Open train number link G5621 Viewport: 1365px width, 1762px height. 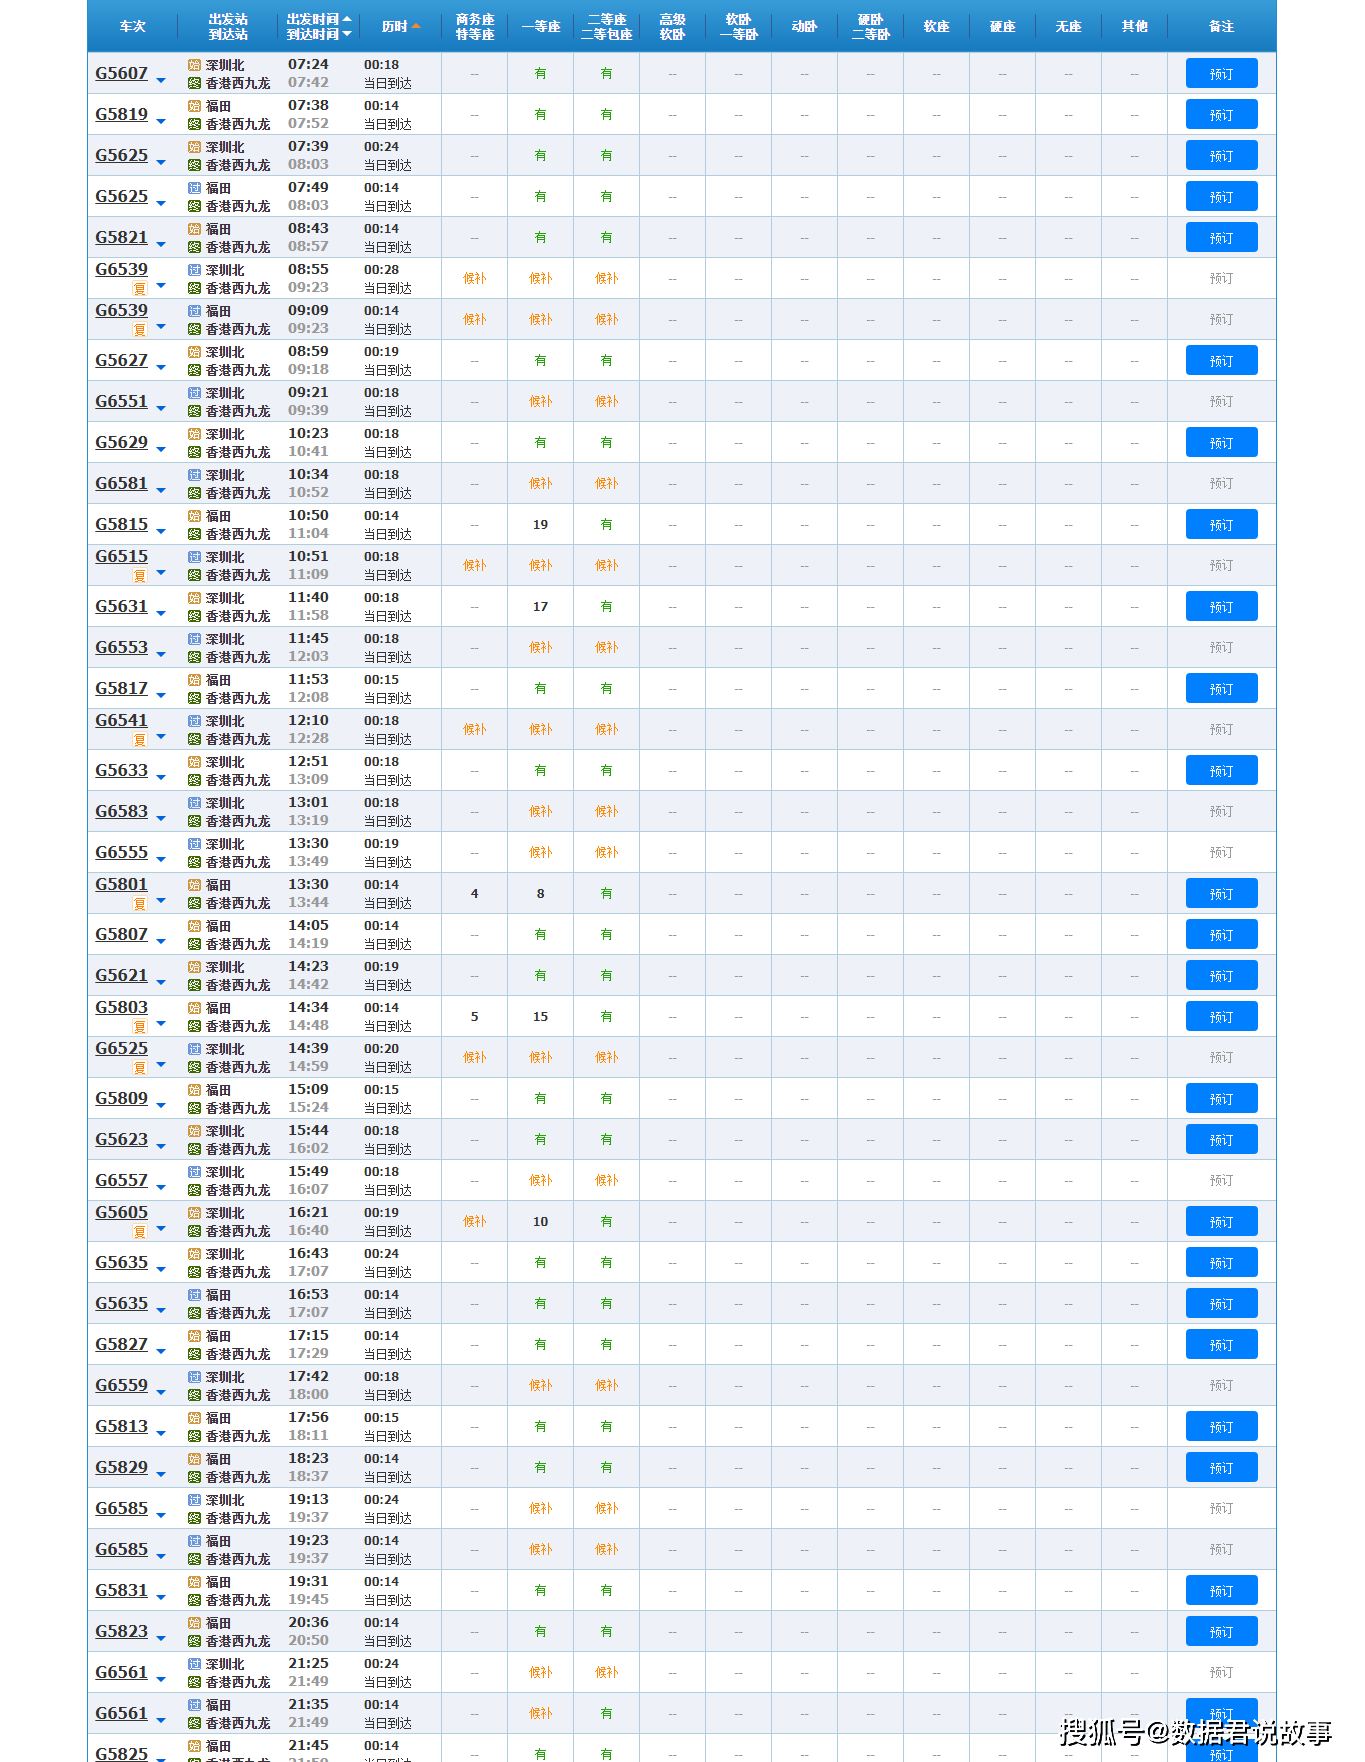point(122,975)
